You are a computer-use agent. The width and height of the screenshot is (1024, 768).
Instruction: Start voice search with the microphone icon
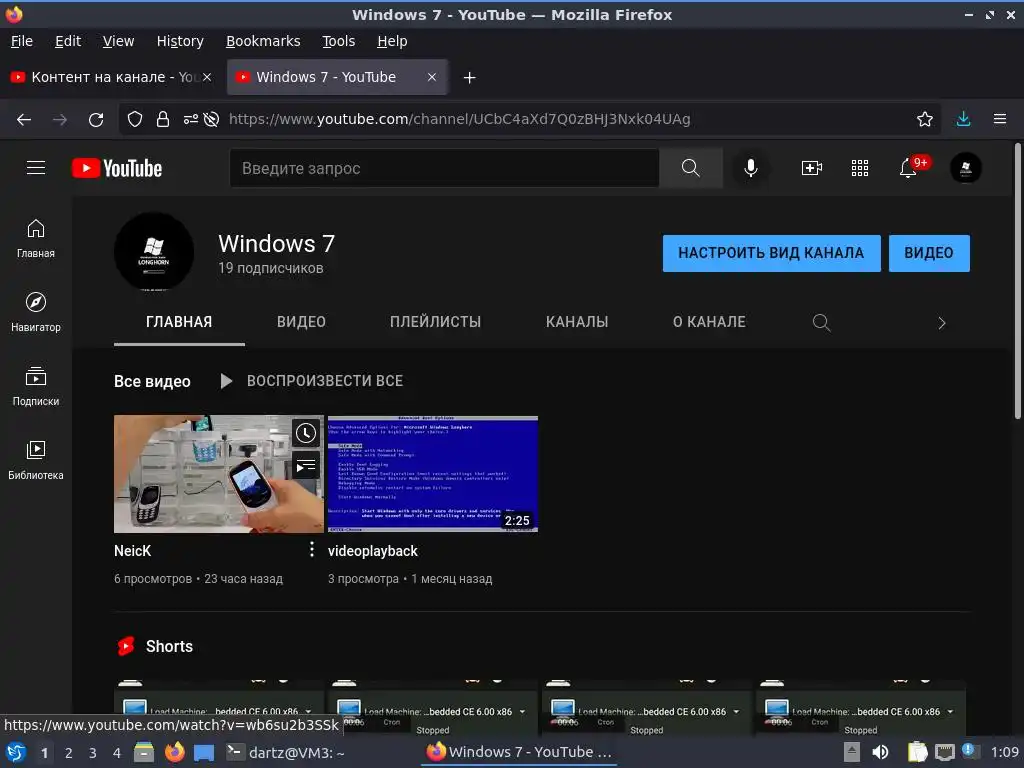[751, 168]
